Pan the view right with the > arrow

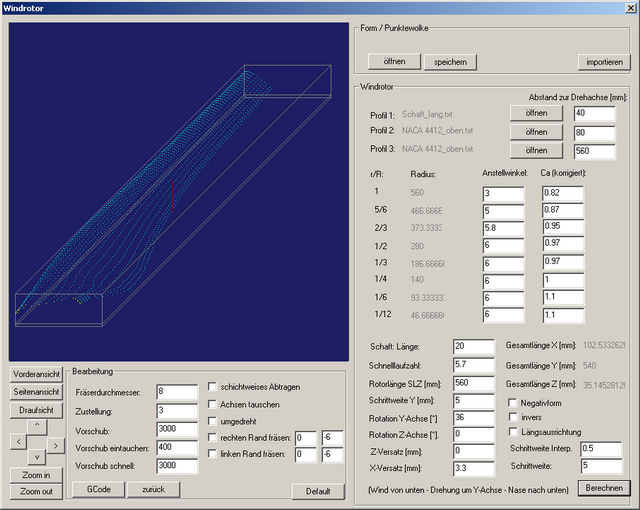click(x=56, y=441)
